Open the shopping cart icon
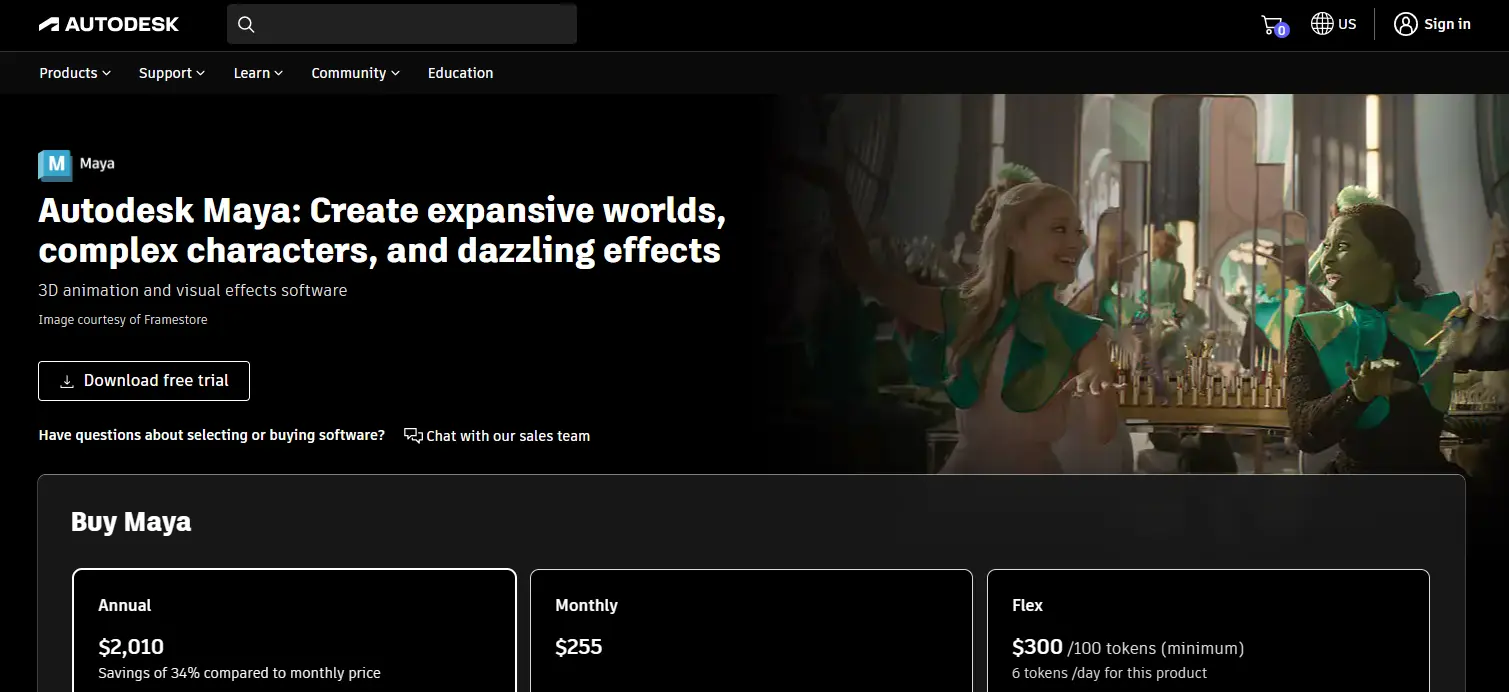The height and width of the screenshot is (692, 1509). [1272, 25]
